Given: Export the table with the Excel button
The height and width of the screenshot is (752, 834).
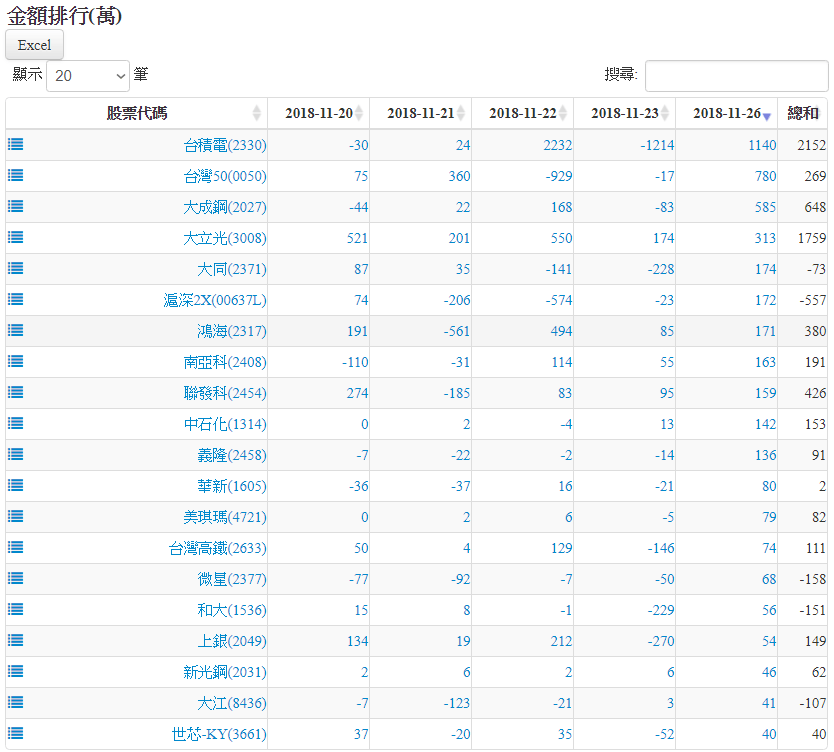Looking at the screenshot, I should 34,45.
